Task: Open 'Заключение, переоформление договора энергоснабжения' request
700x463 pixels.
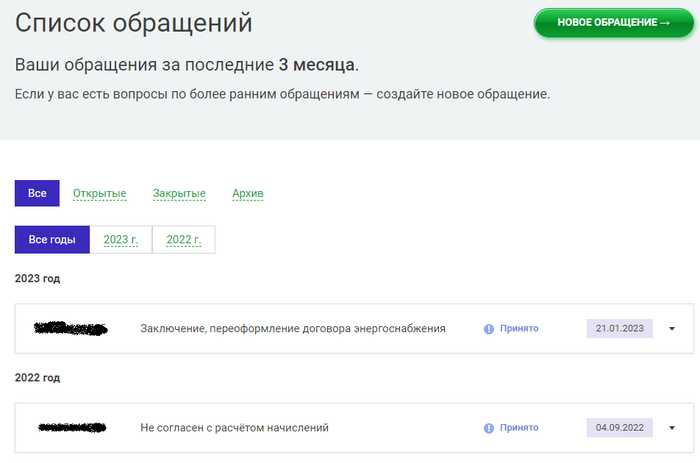Action: pyautogui.click(x=293, y=328)
